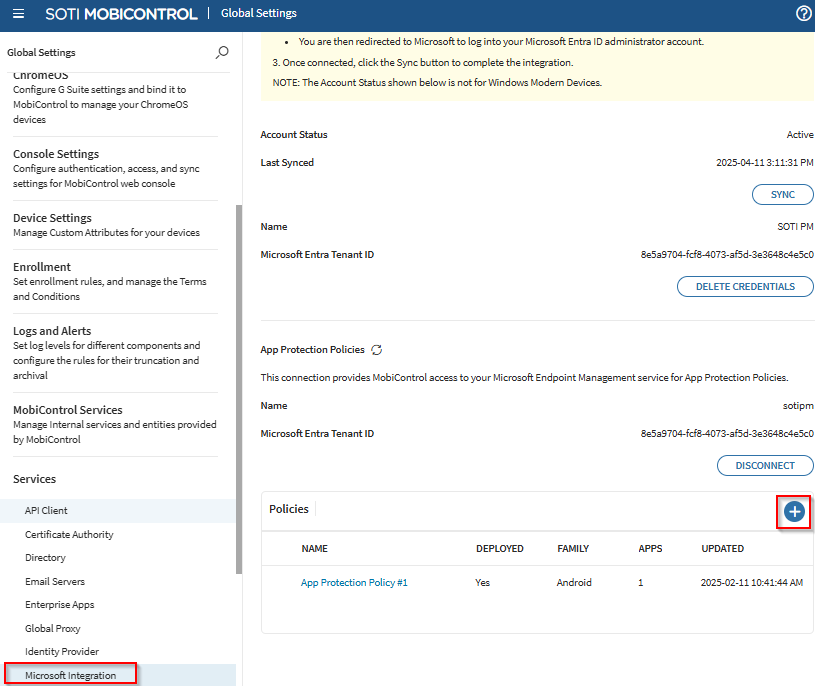Click the SYNC button
This screenshot has height=686, width=815.
[782, 194]
